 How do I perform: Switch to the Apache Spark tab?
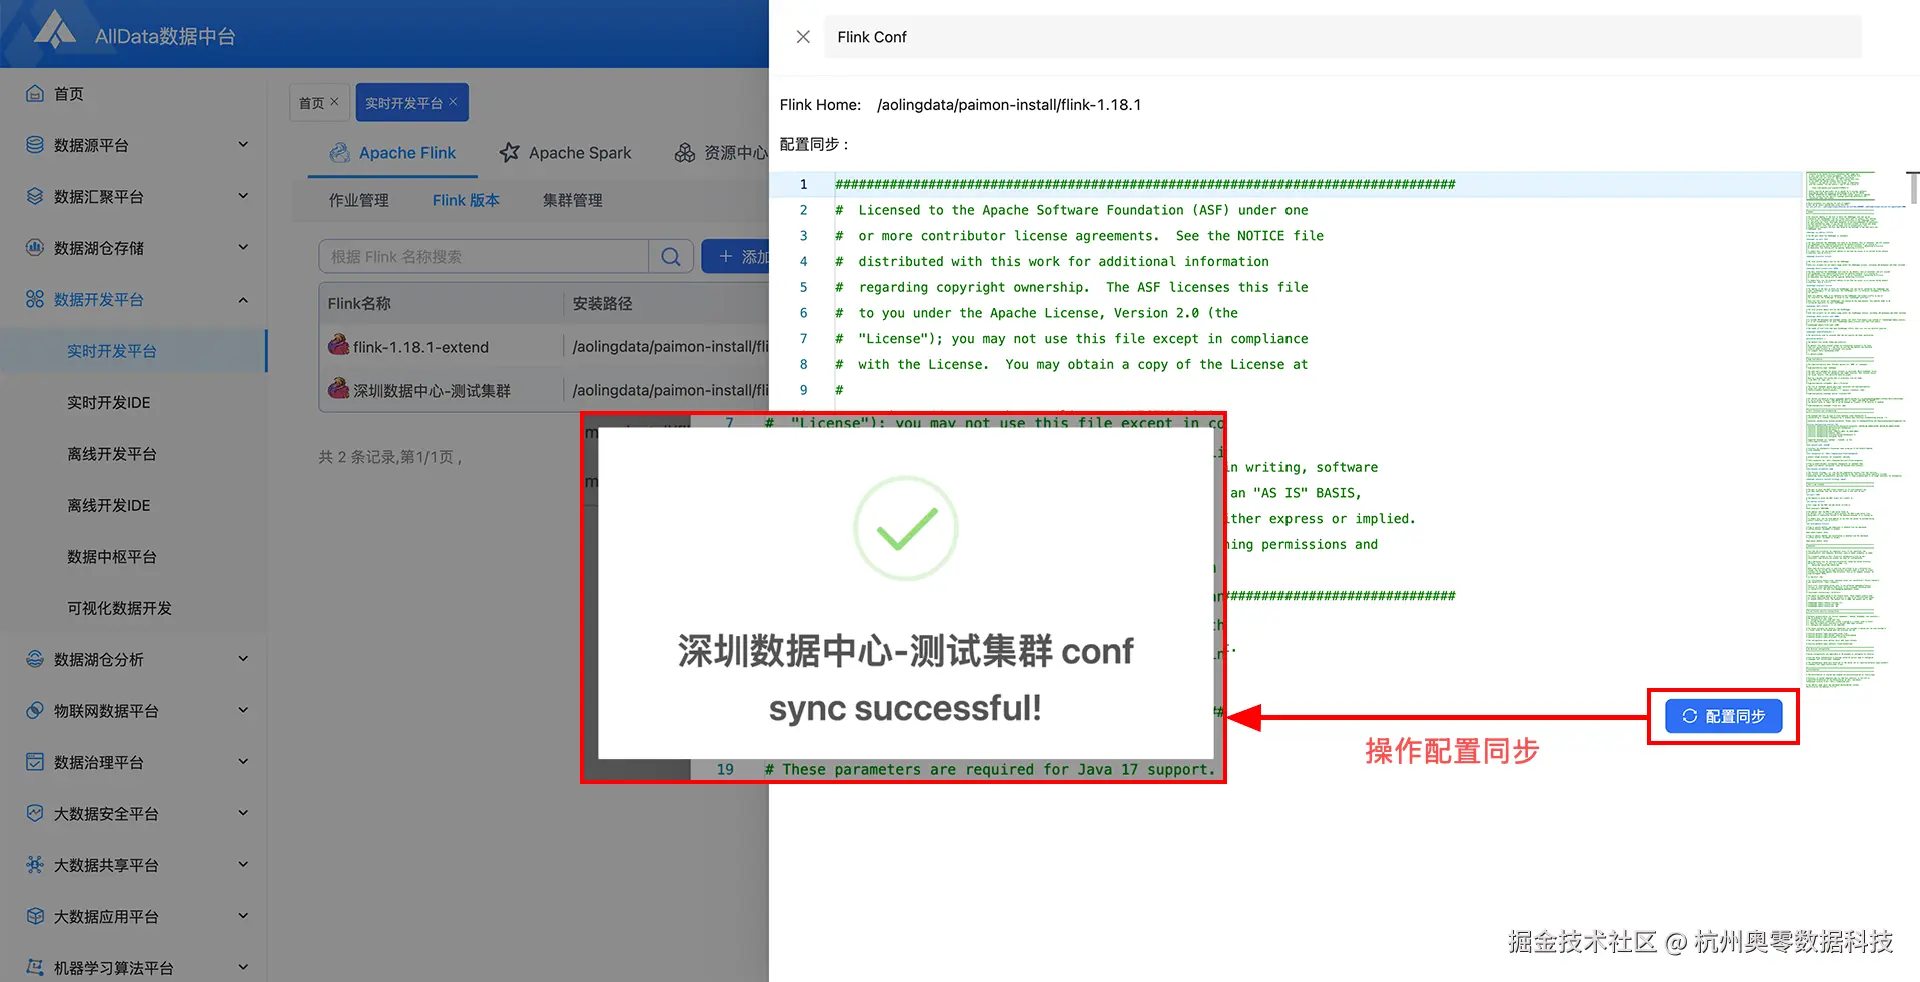(565, 152)
